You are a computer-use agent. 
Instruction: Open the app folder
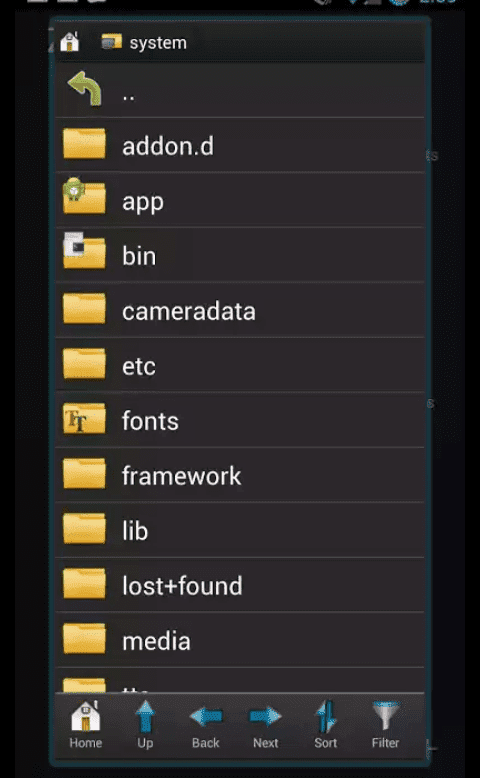click(240, 200)
